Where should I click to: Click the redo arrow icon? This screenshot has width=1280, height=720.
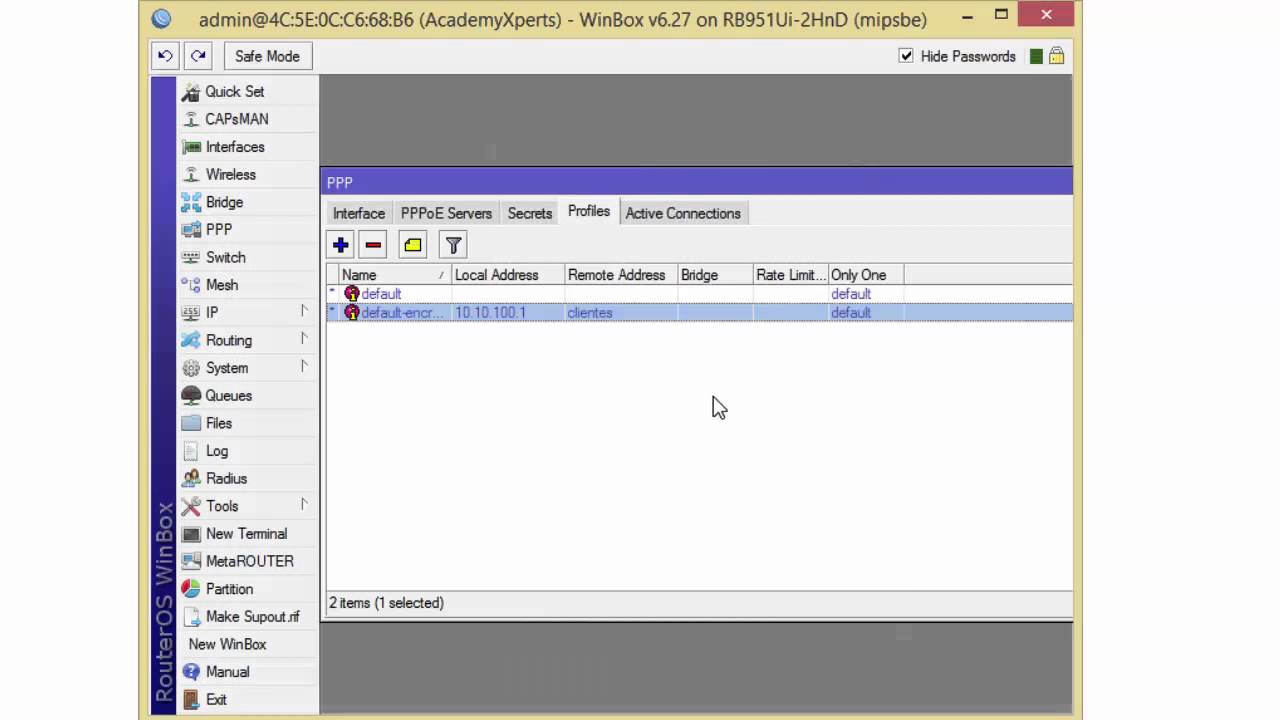pos(198,56)
